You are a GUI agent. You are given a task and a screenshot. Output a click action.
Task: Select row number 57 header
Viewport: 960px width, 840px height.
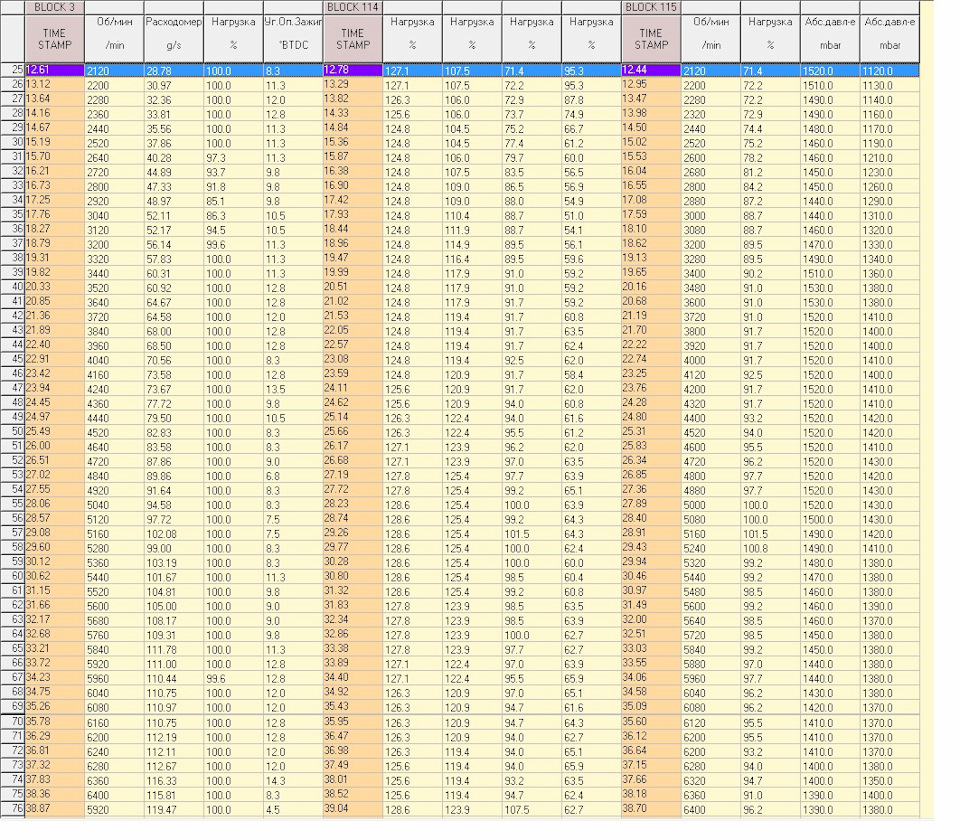point(12,533)
